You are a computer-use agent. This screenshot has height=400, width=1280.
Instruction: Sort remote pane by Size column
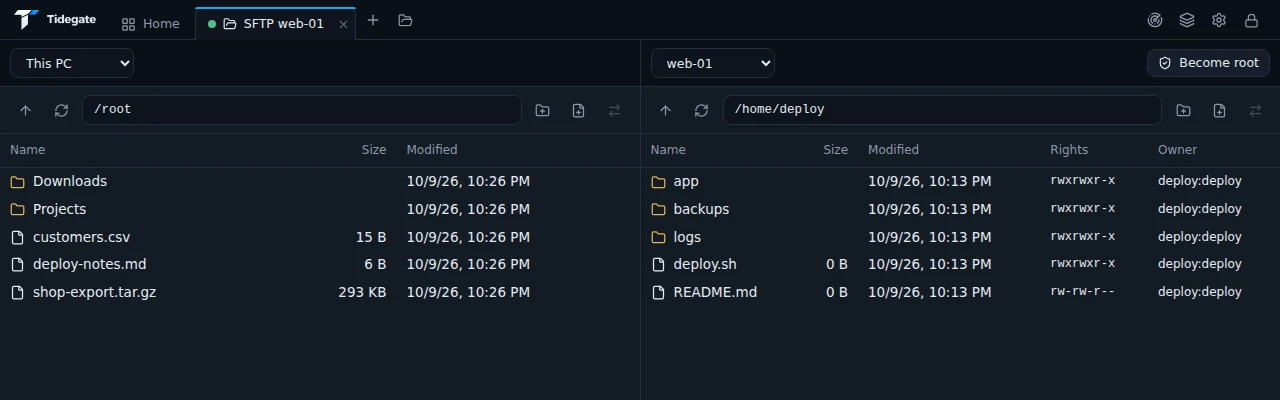coord(835,150)
